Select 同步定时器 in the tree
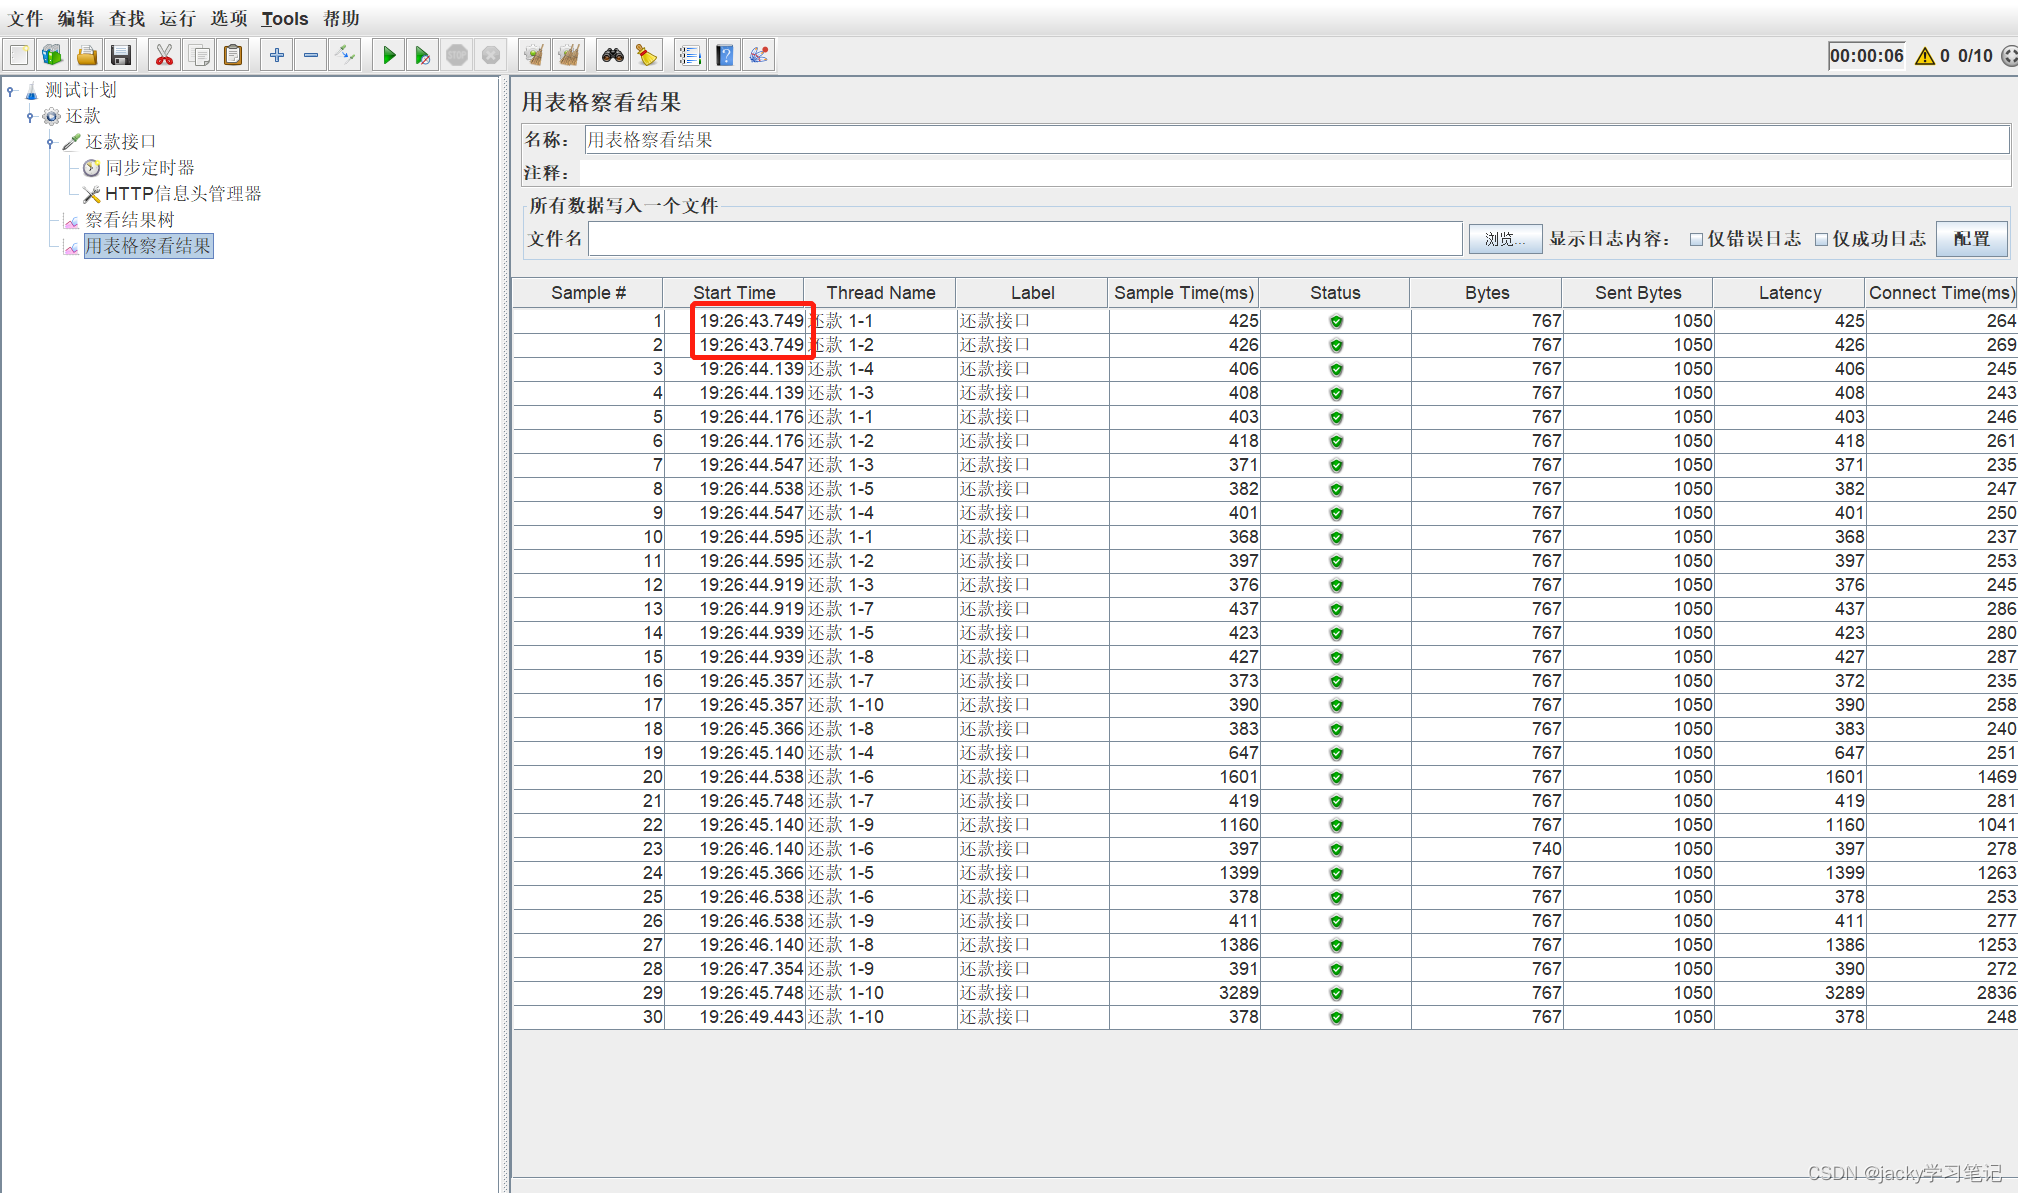This screenshot has height=1193, width=2018. pyautogui.click(x=150, y=168)
